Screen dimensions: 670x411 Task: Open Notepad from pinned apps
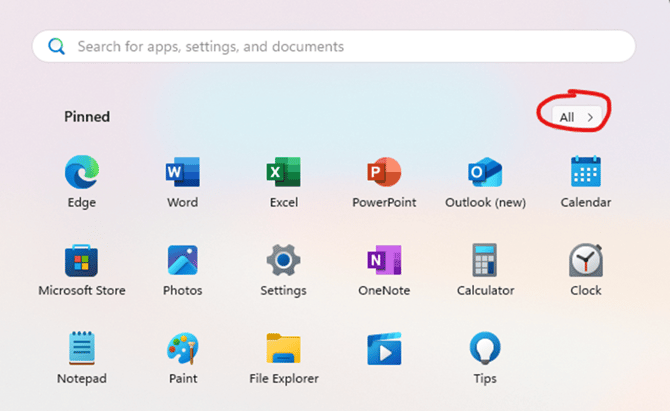point(82,349)
